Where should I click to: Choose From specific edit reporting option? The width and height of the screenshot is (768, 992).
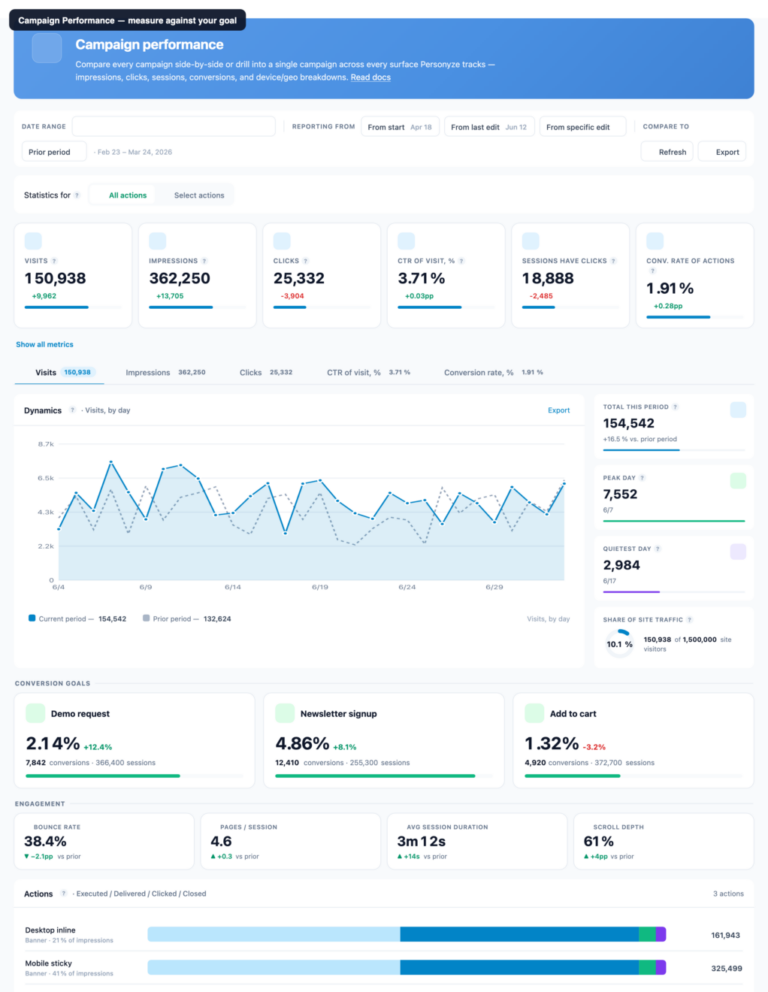tap(582, 127)
